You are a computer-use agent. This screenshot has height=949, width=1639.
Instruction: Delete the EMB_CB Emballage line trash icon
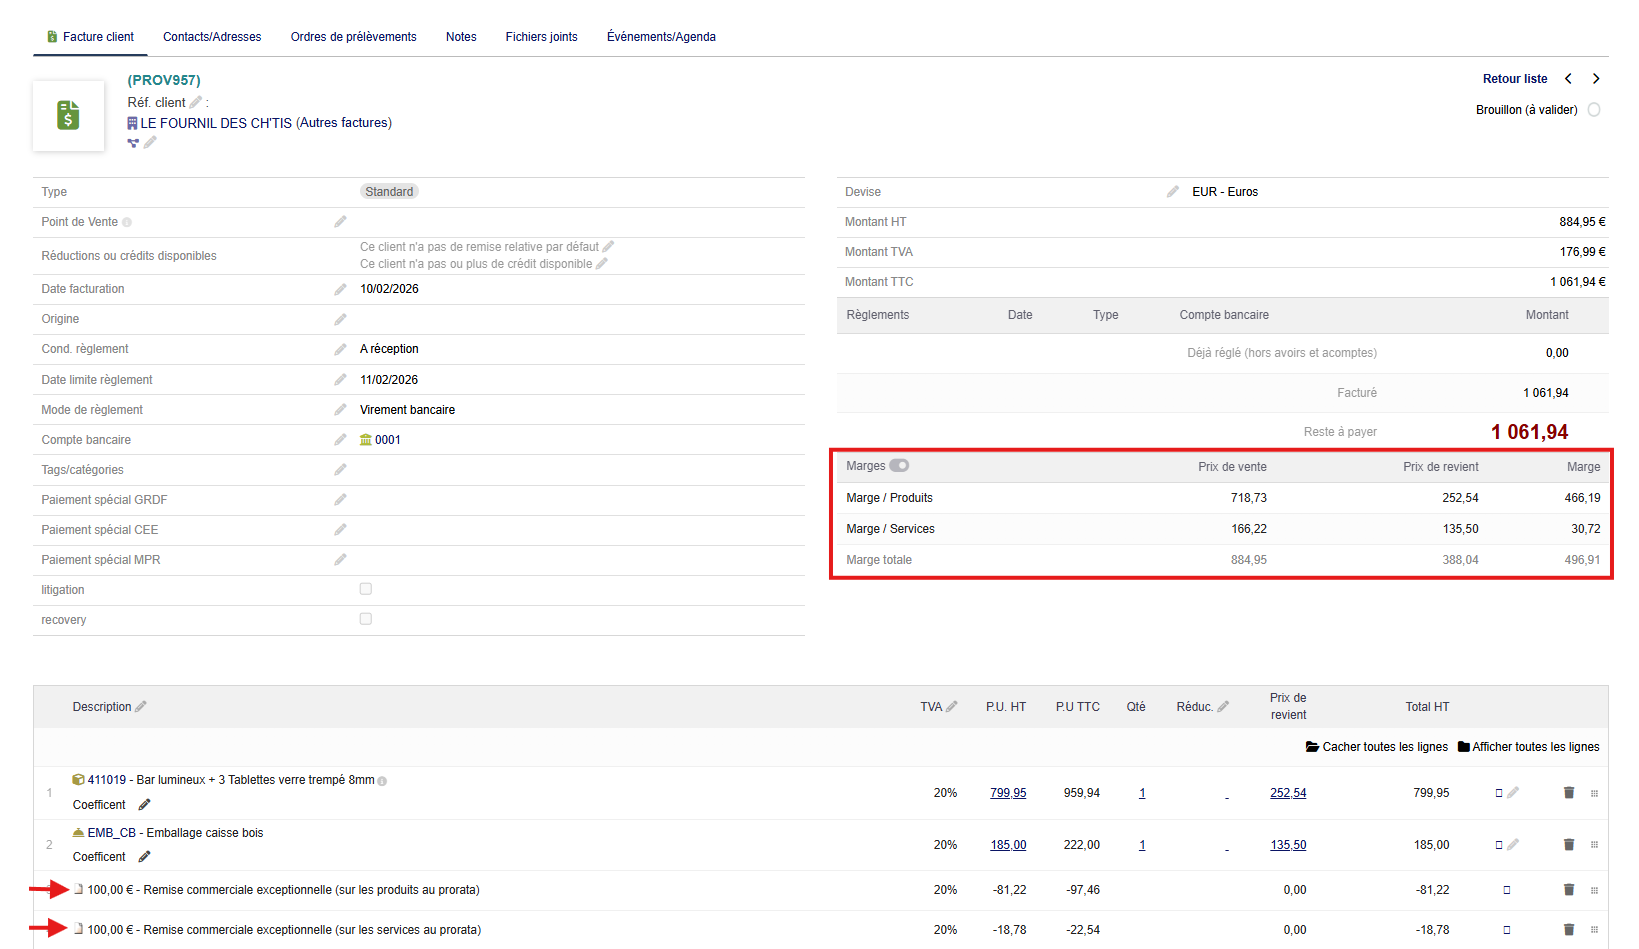pyautogui.click(x=1568, y=845)
